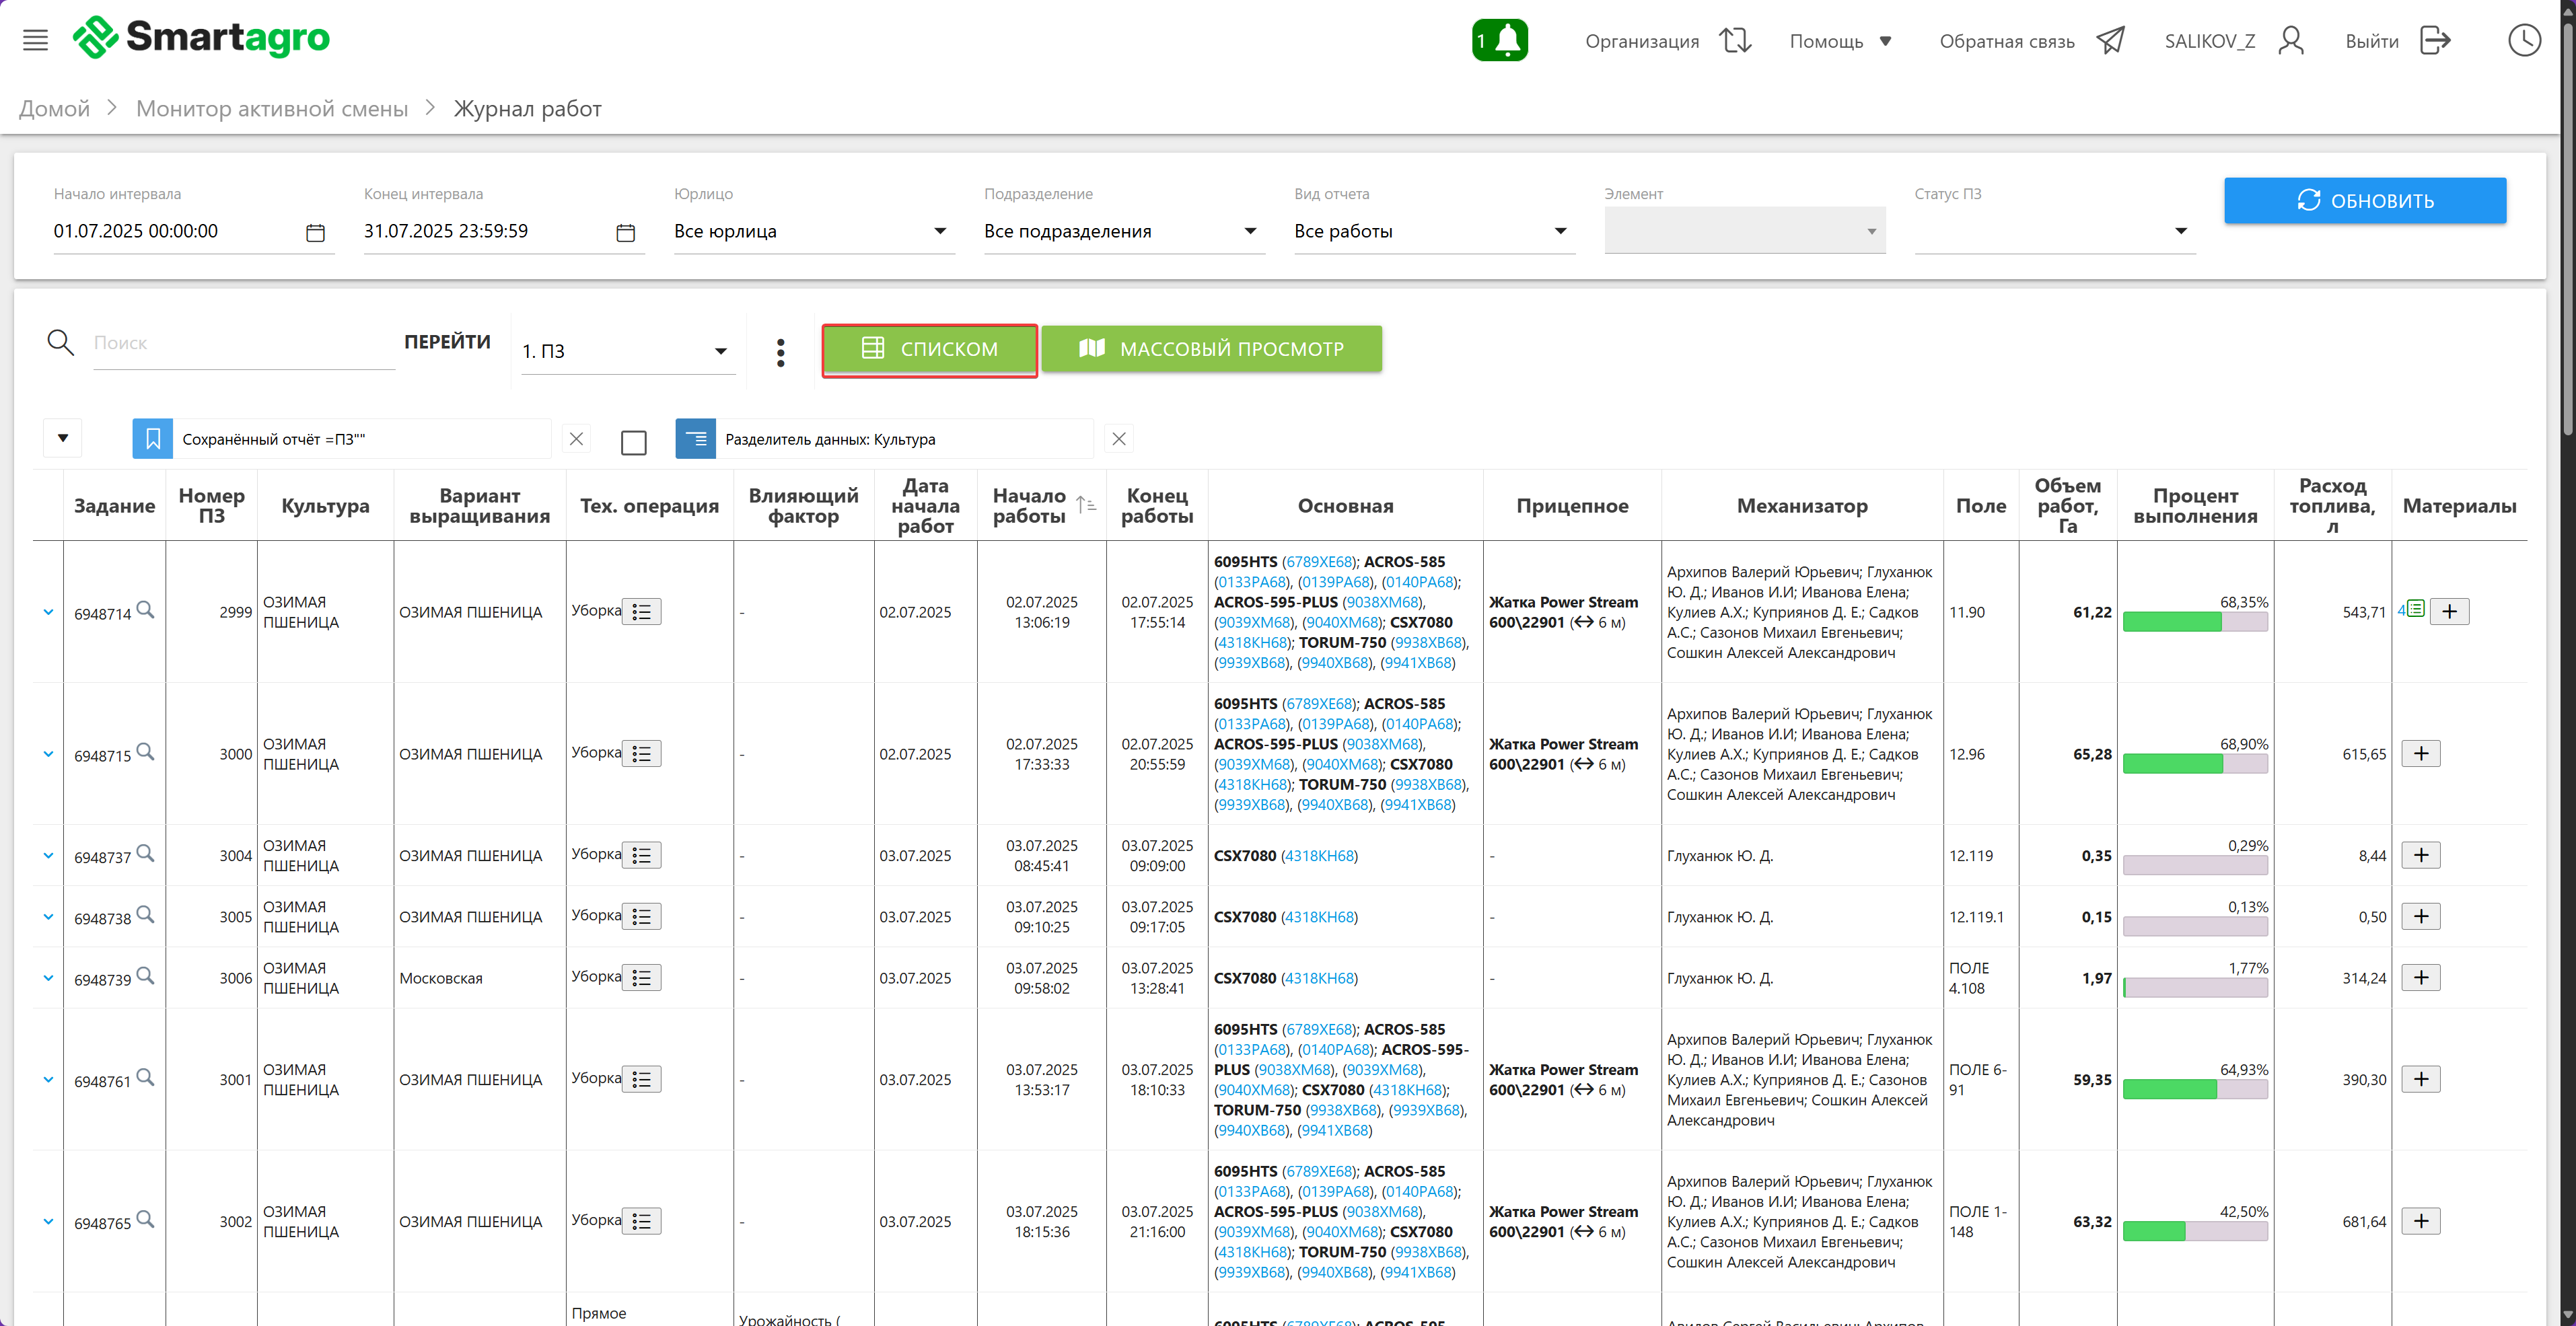Switch to МАССОВЫЙ ПРОСМОТР view
This screenshot has width=2576, height=1326.
coord(1211,349)
